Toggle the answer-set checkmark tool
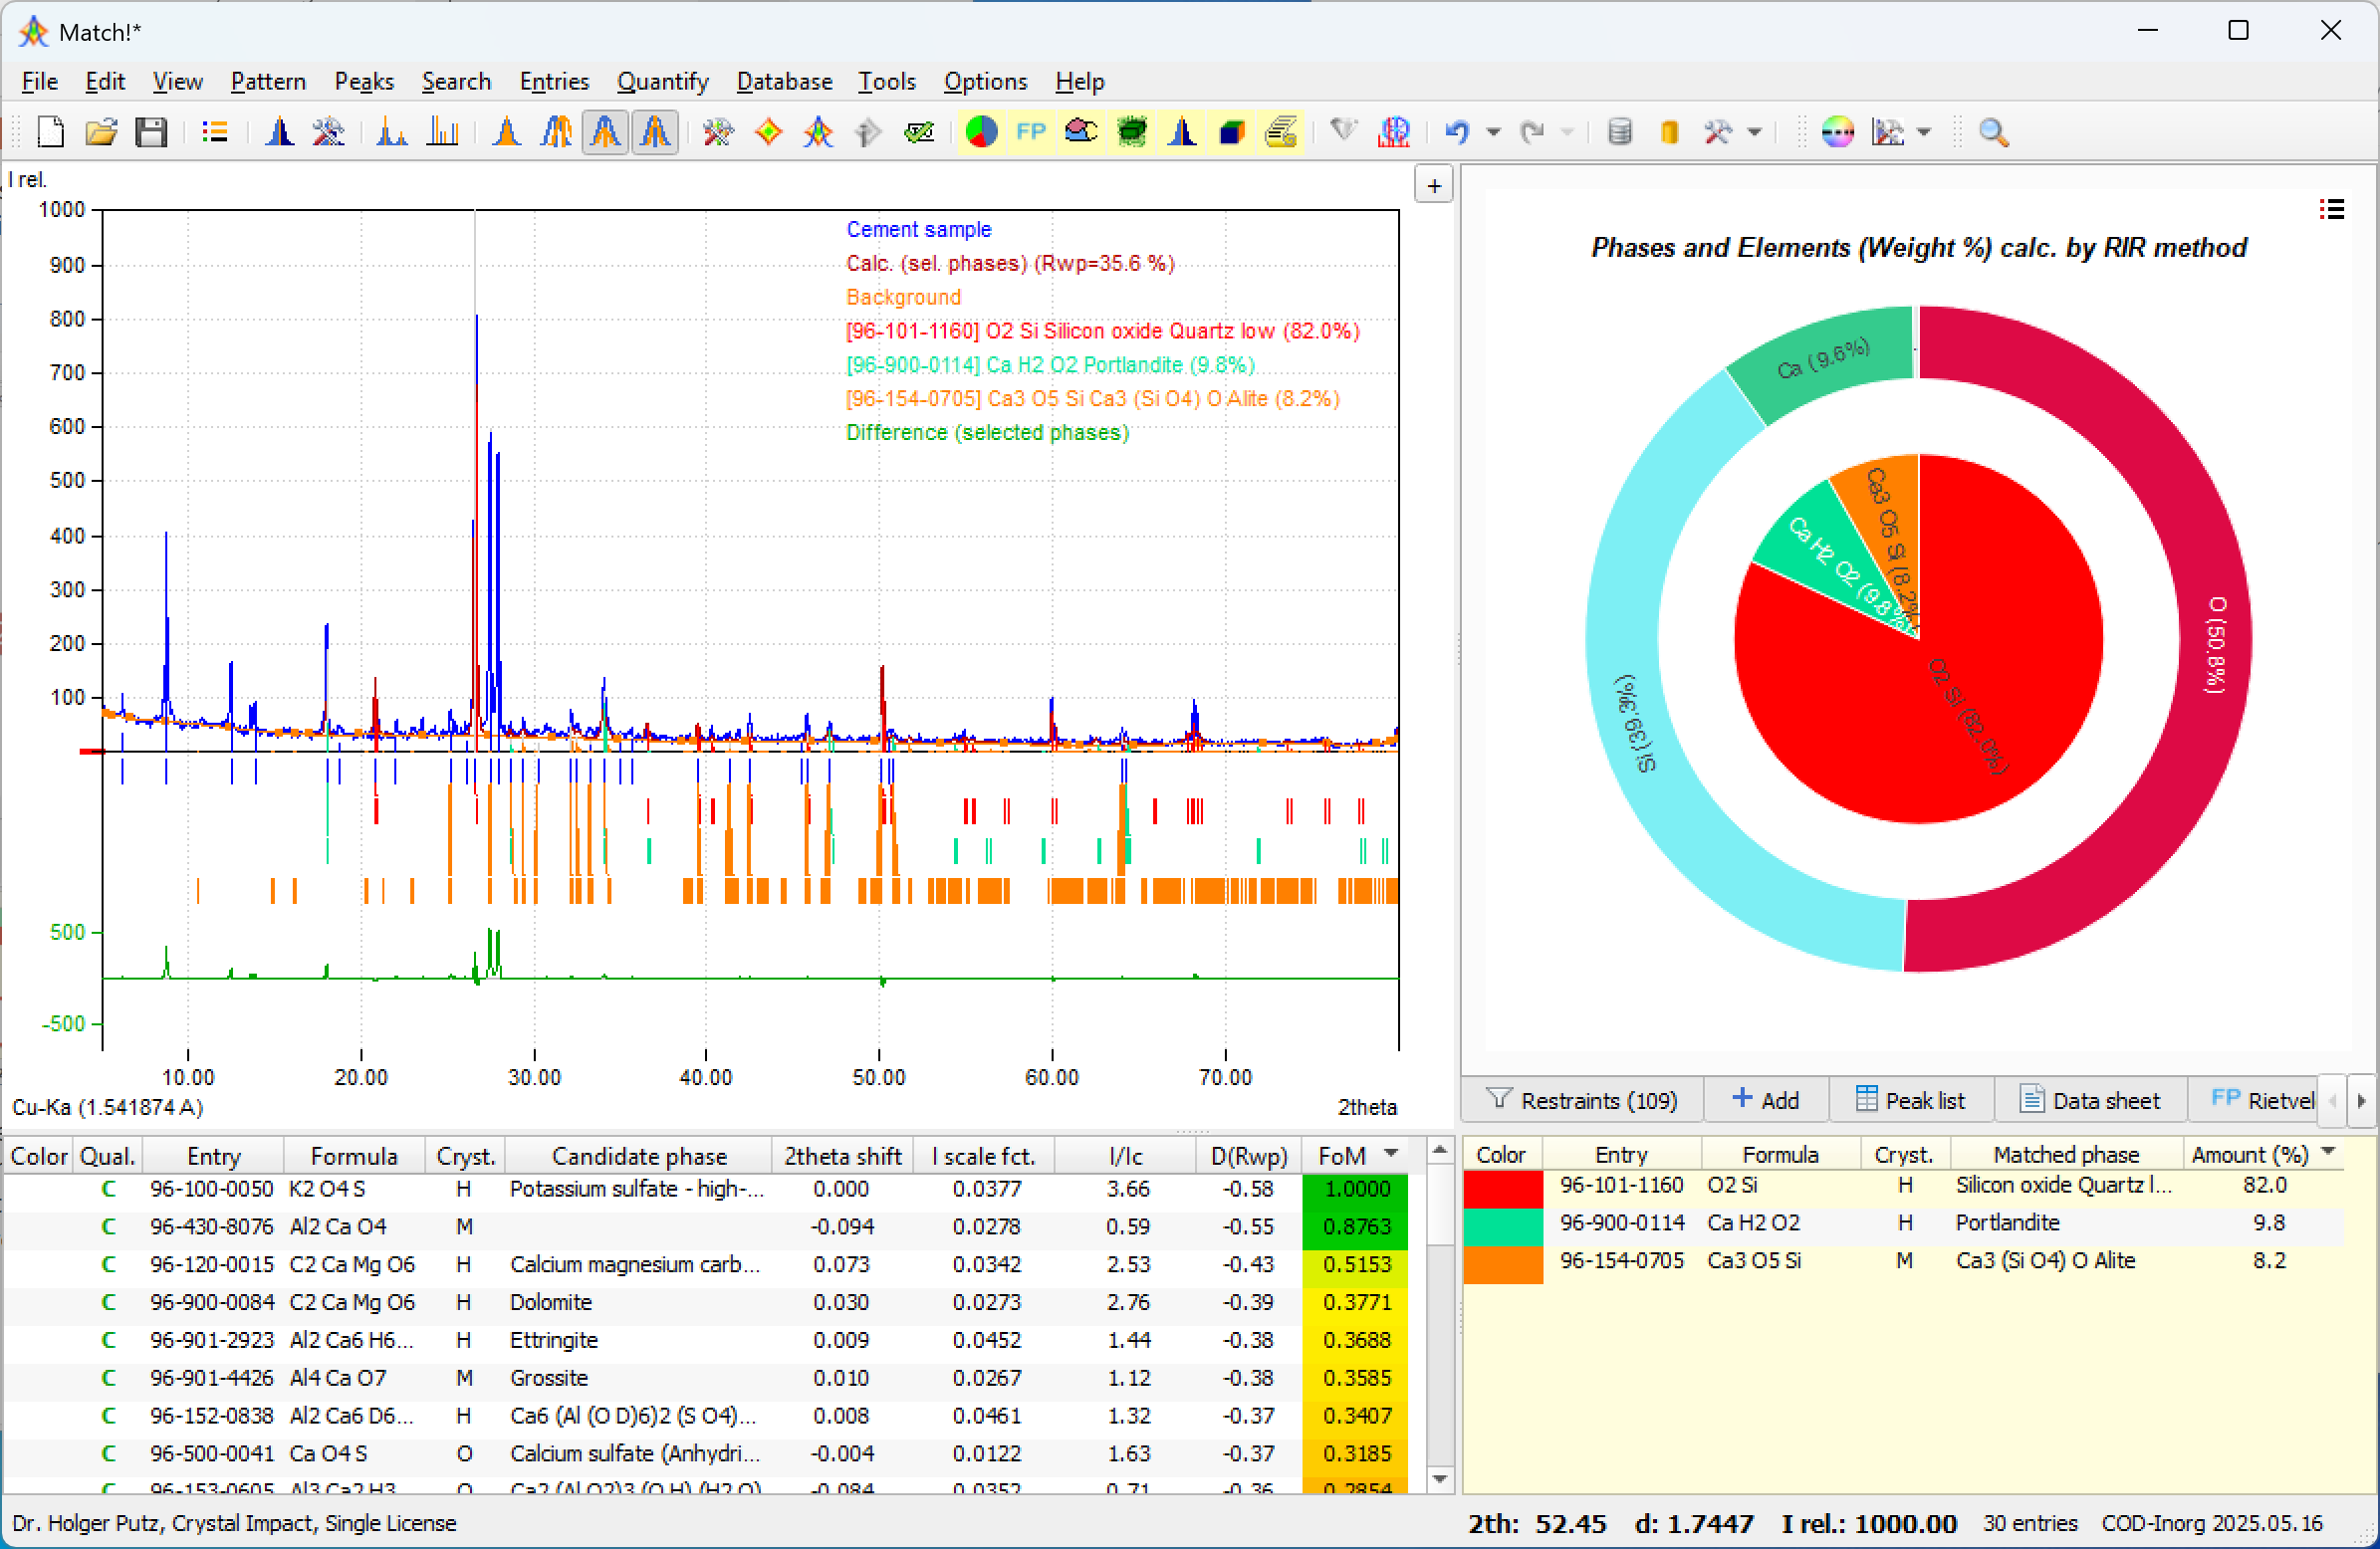Screen dimensions: 2380x1549 pyautogui.click(x=920, y=131)
